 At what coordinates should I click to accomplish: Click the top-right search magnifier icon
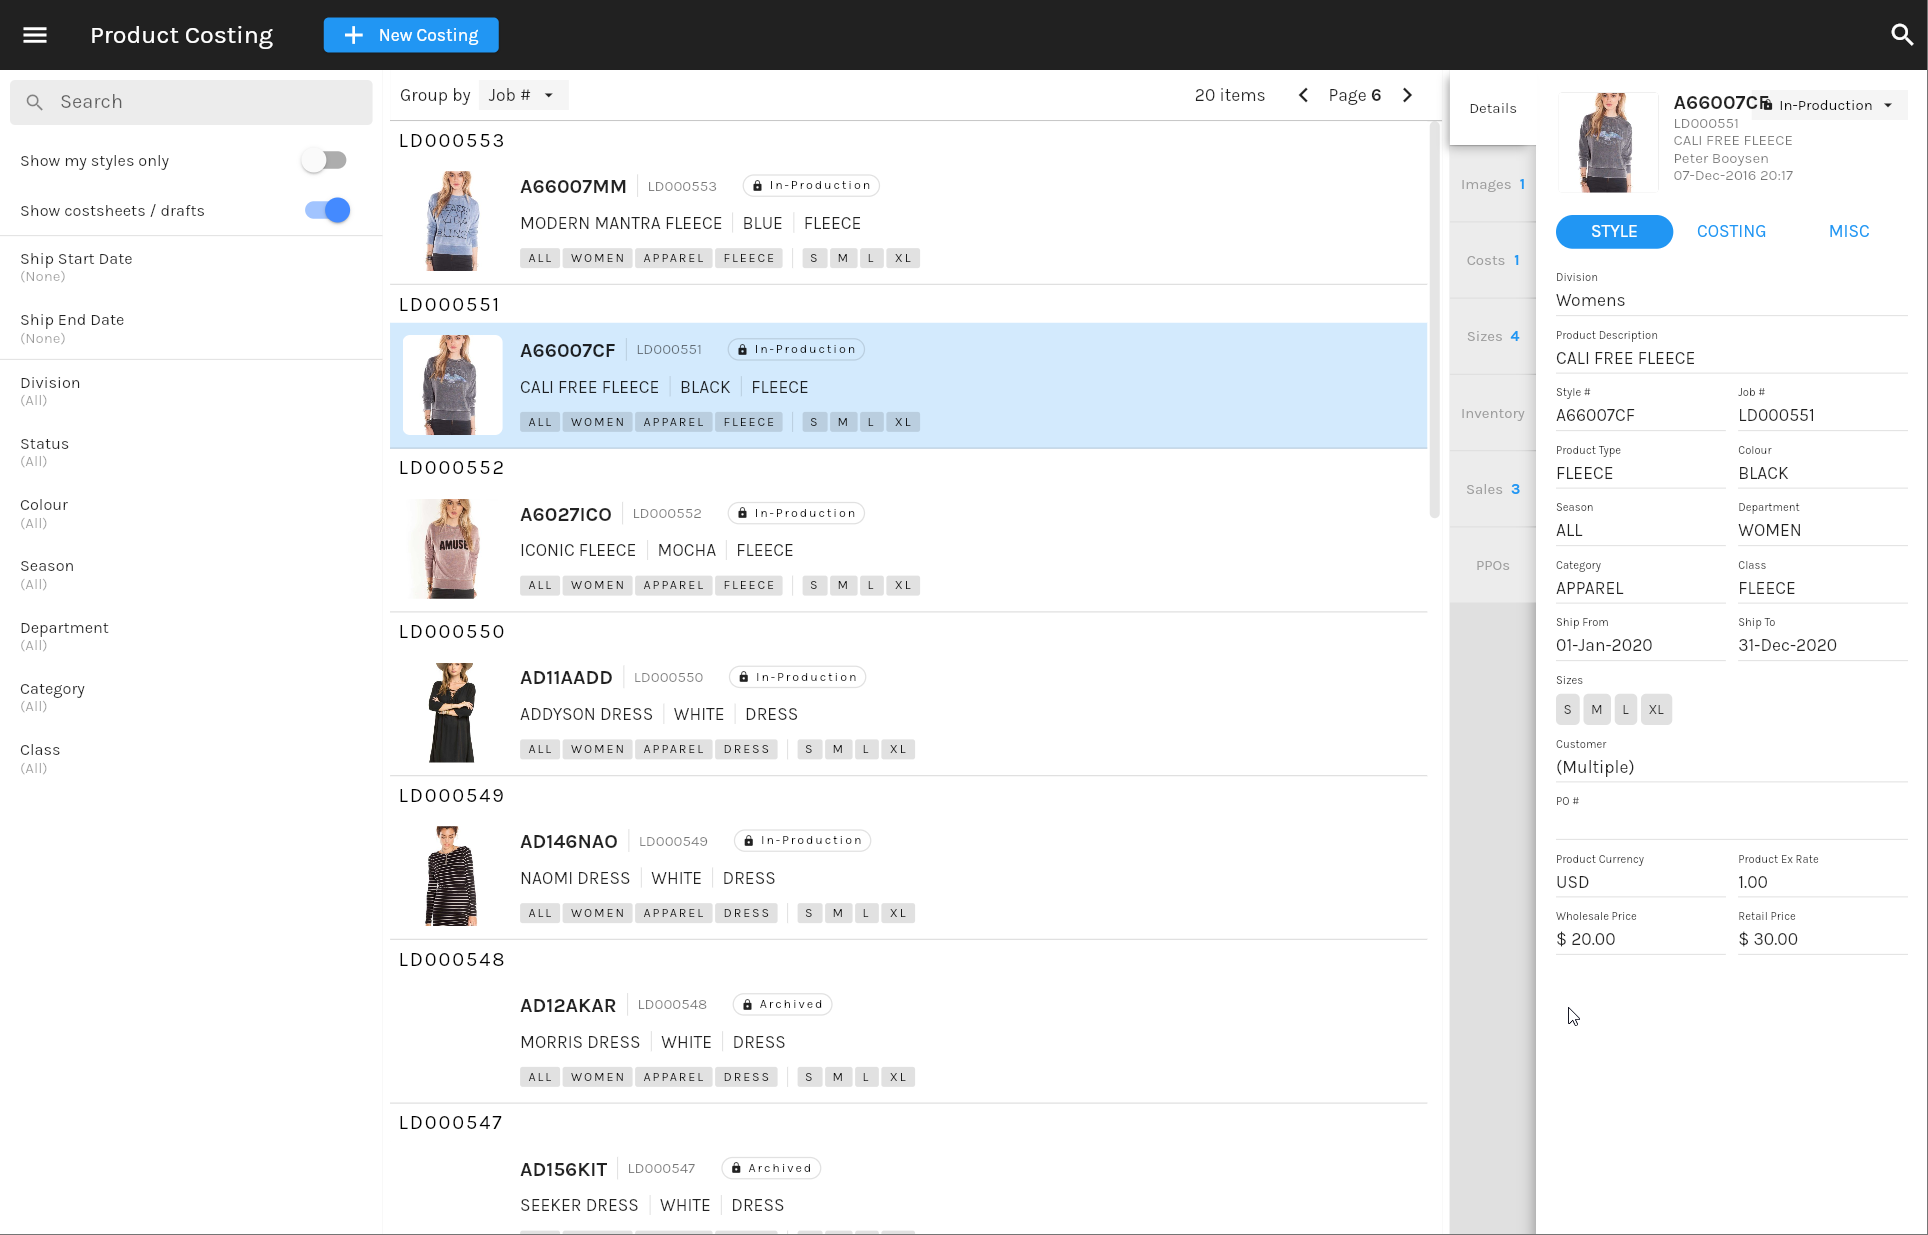[1901, 35]
